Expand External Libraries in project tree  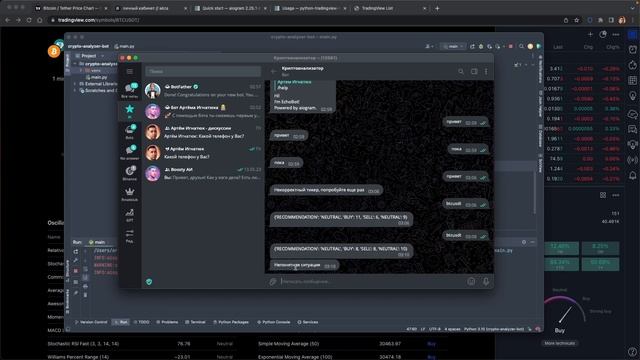[75, 84]
